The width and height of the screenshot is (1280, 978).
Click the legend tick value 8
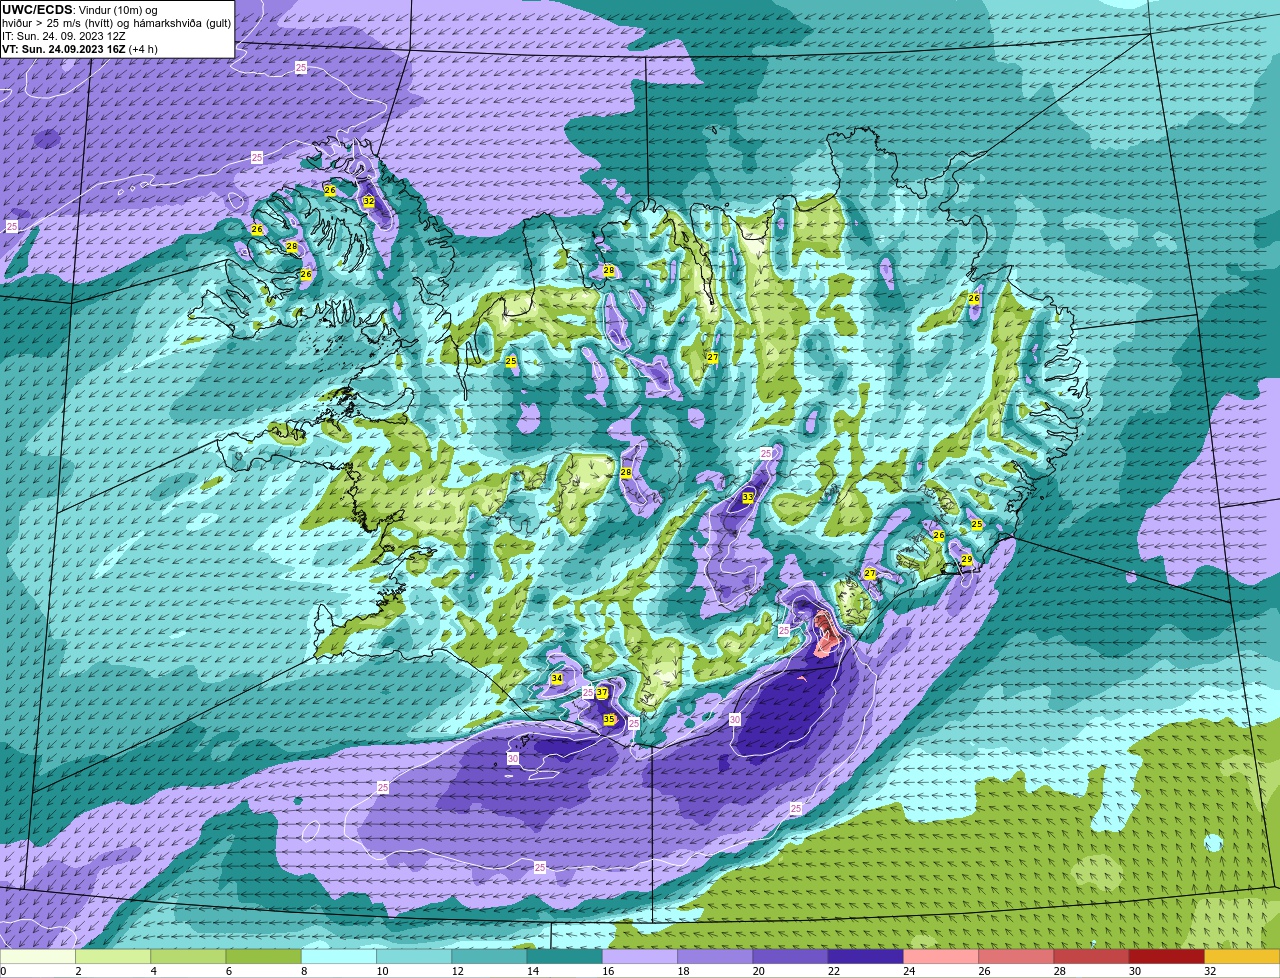coord(302,971)
